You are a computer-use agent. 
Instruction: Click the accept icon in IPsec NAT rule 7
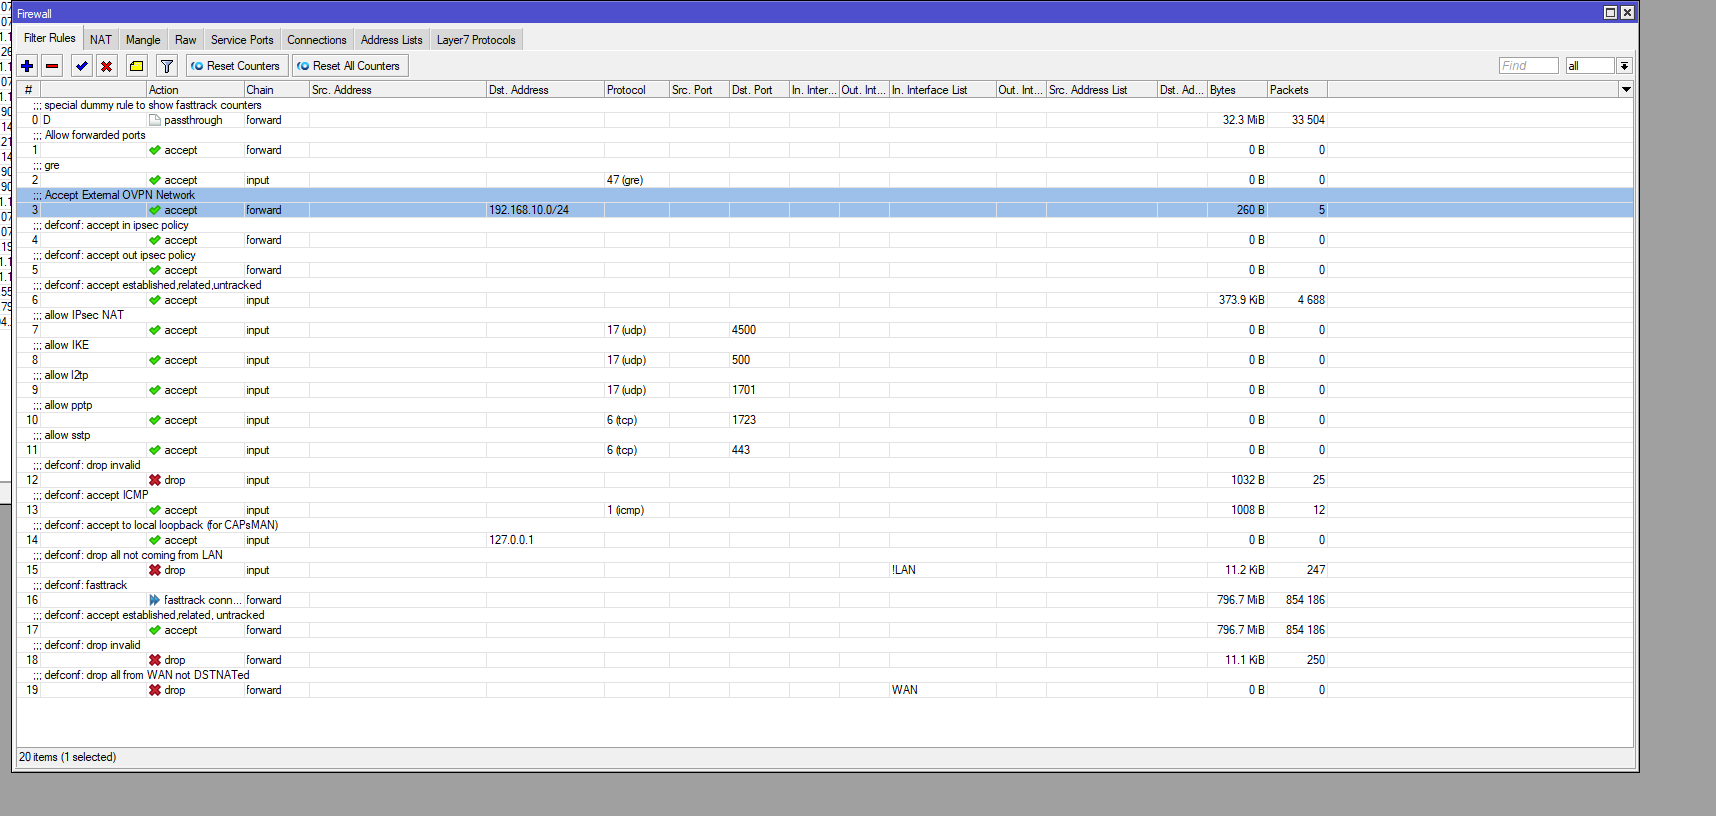(155, 330)
